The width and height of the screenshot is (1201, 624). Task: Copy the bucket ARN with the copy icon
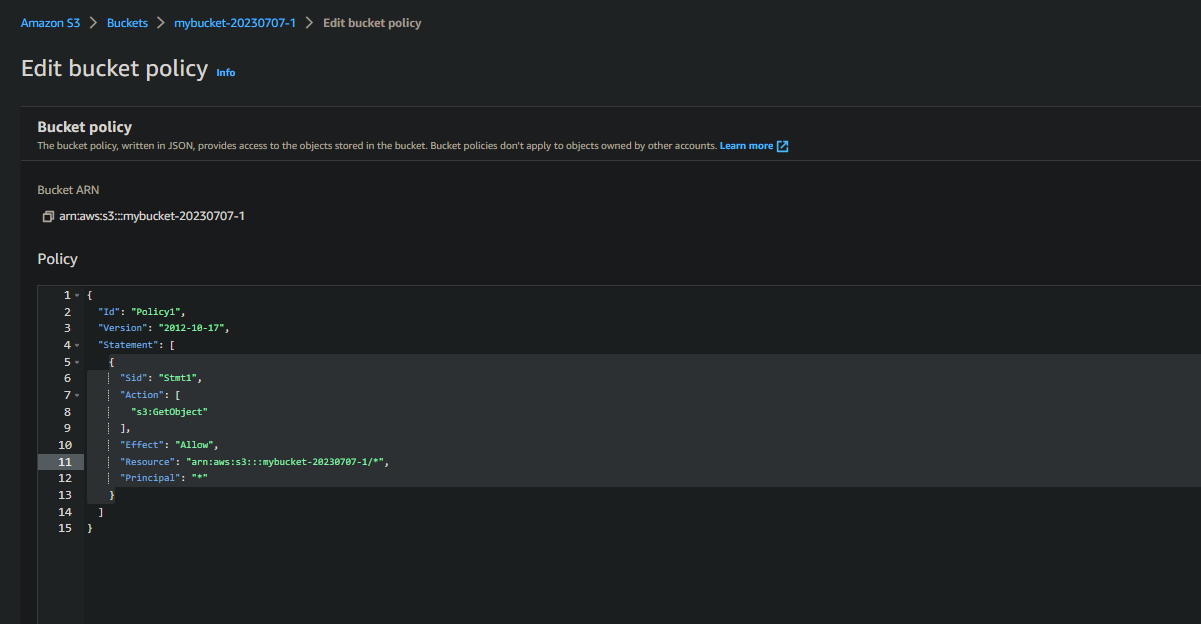click(48, 216)
